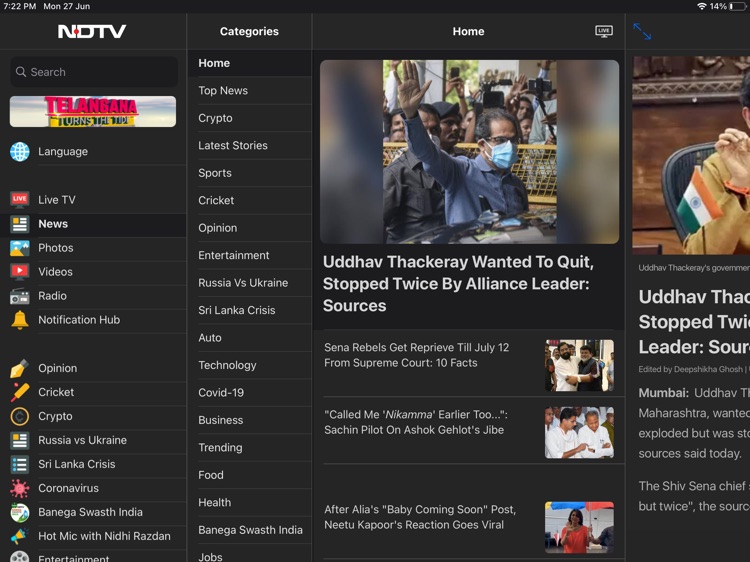750x562 pixels.
Task: Open the Uddhav Thackeray headline story
Action: tap(458, 284)
